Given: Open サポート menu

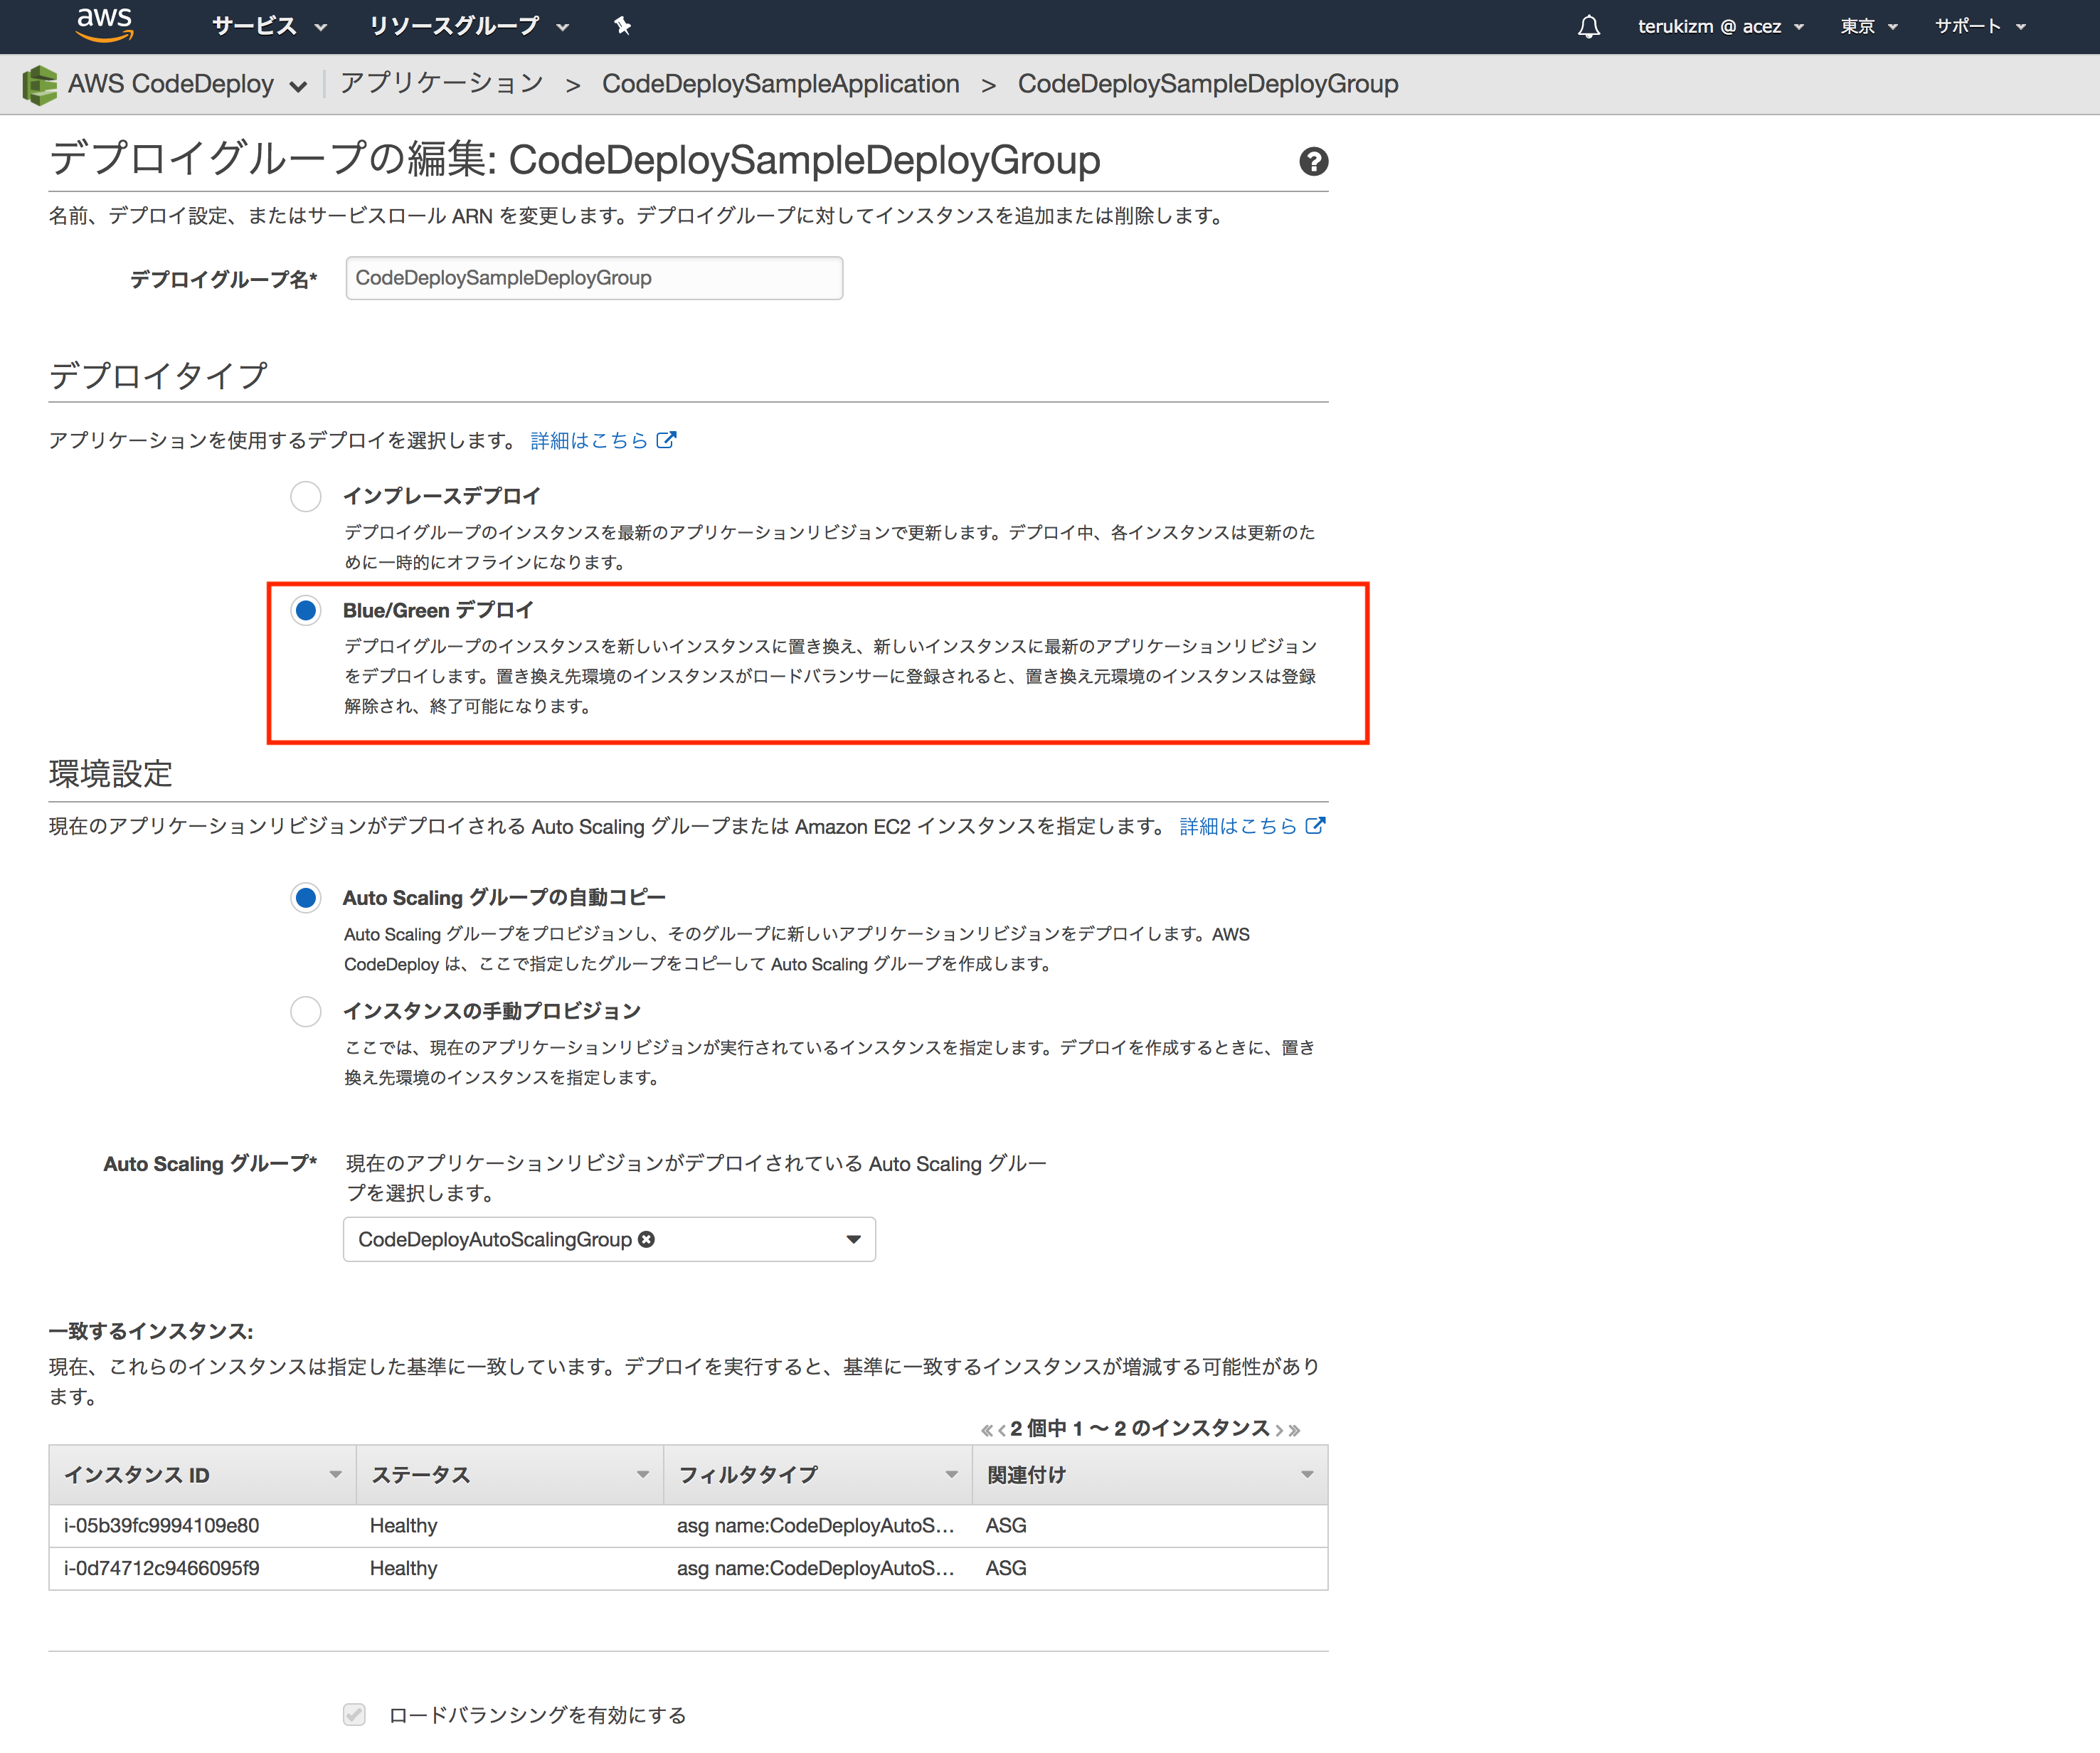Looking at the screenshot, I should click(x=1980, y=27).
